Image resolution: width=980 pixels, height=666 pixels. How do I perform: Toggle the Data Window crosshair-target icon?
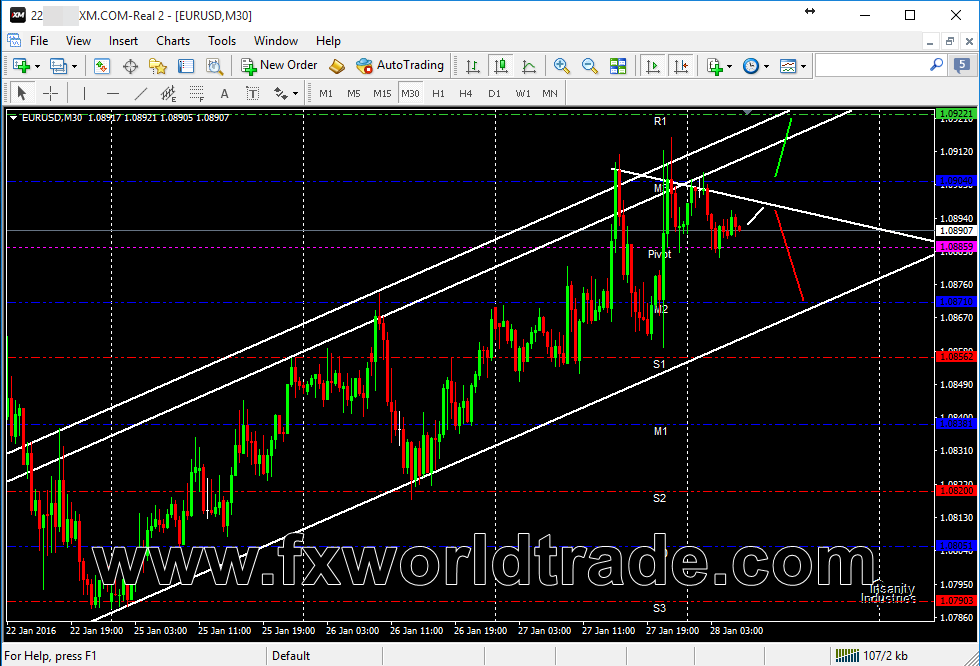coord(130,66)
